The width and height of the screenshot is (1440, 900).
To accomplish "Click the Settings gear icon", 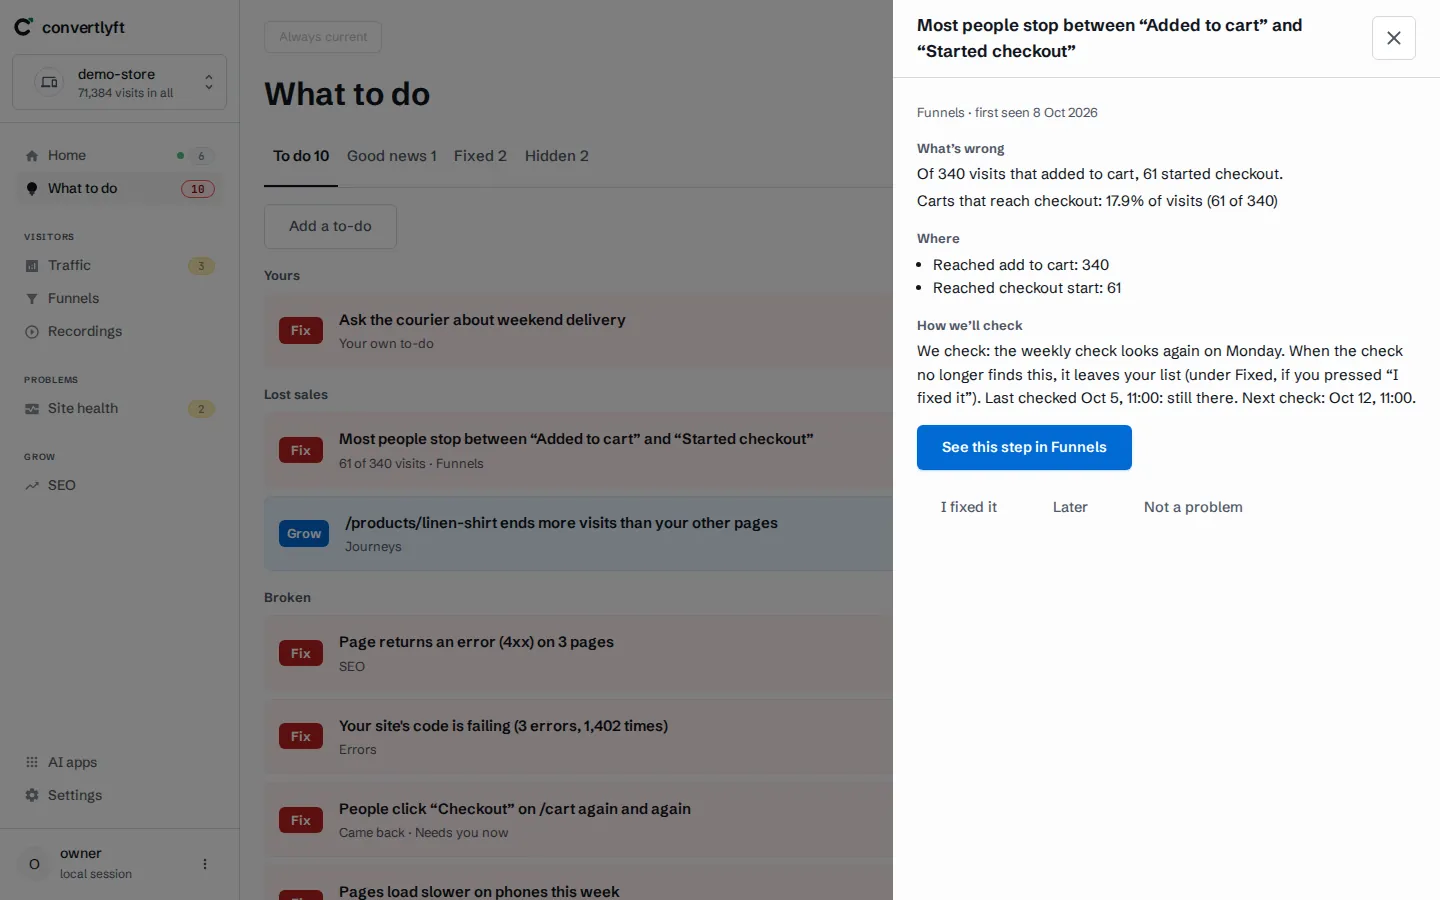I will [x=32, y=795].
